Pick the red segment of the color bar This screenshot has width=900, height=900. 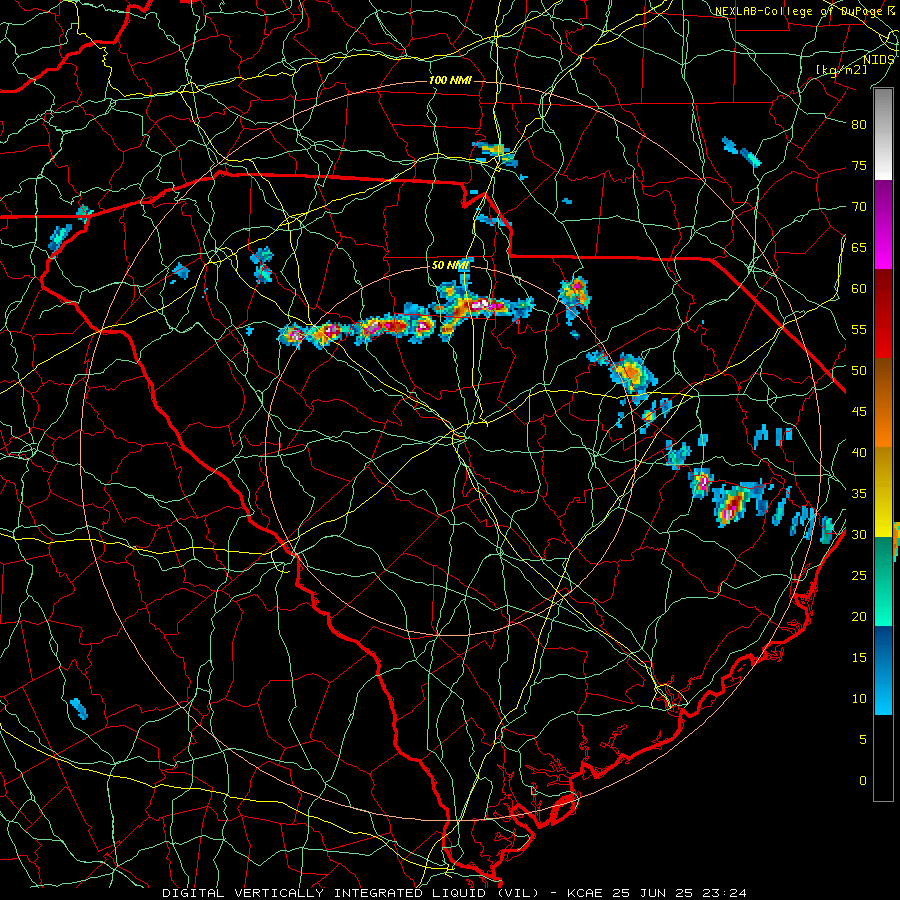[883, 314]
